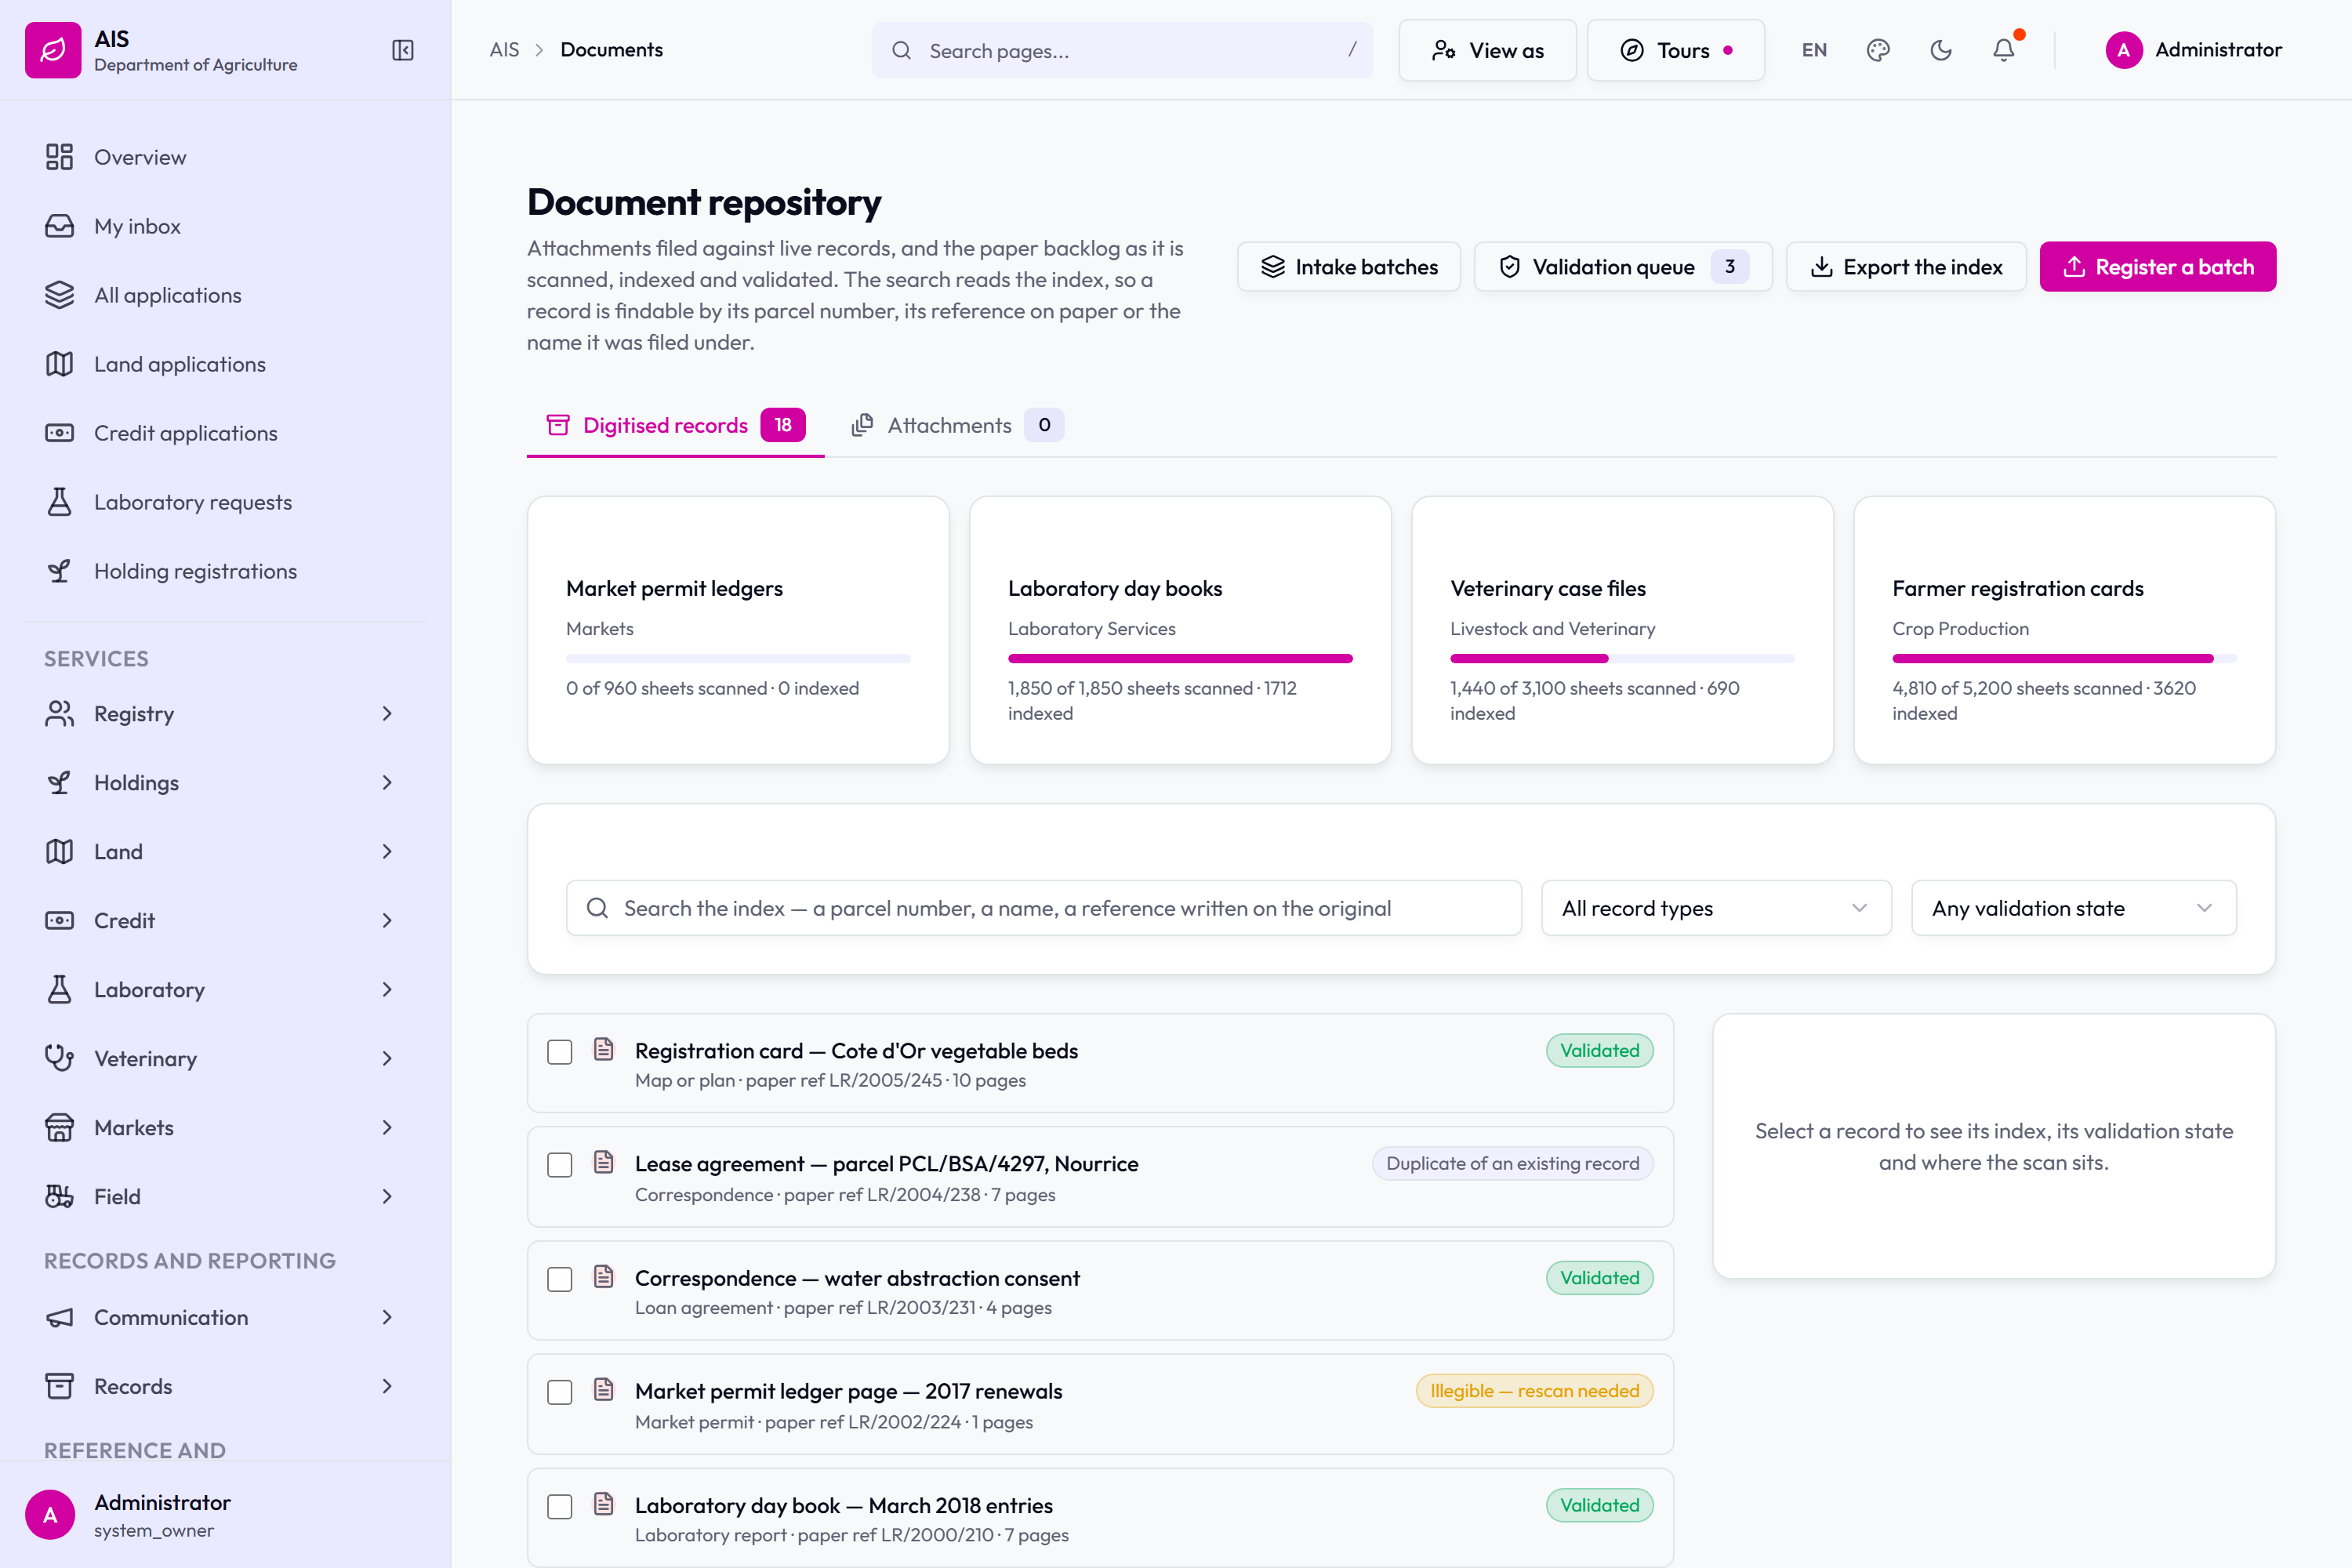This screenshot has width=2352, height=1568.
Task: Click Register a batch button
Action: 2157,267
